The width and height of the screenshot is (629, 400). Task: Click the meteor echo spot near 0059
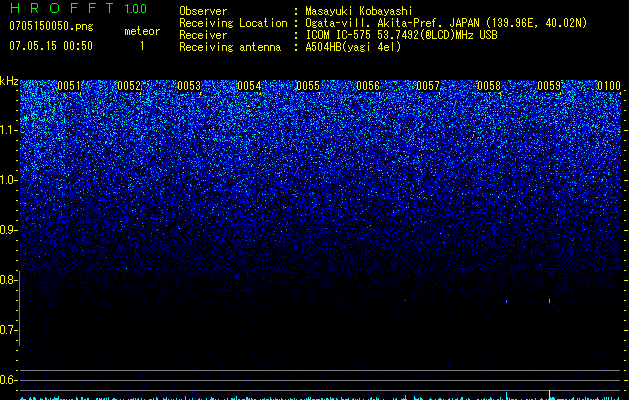tap(549, 301)
